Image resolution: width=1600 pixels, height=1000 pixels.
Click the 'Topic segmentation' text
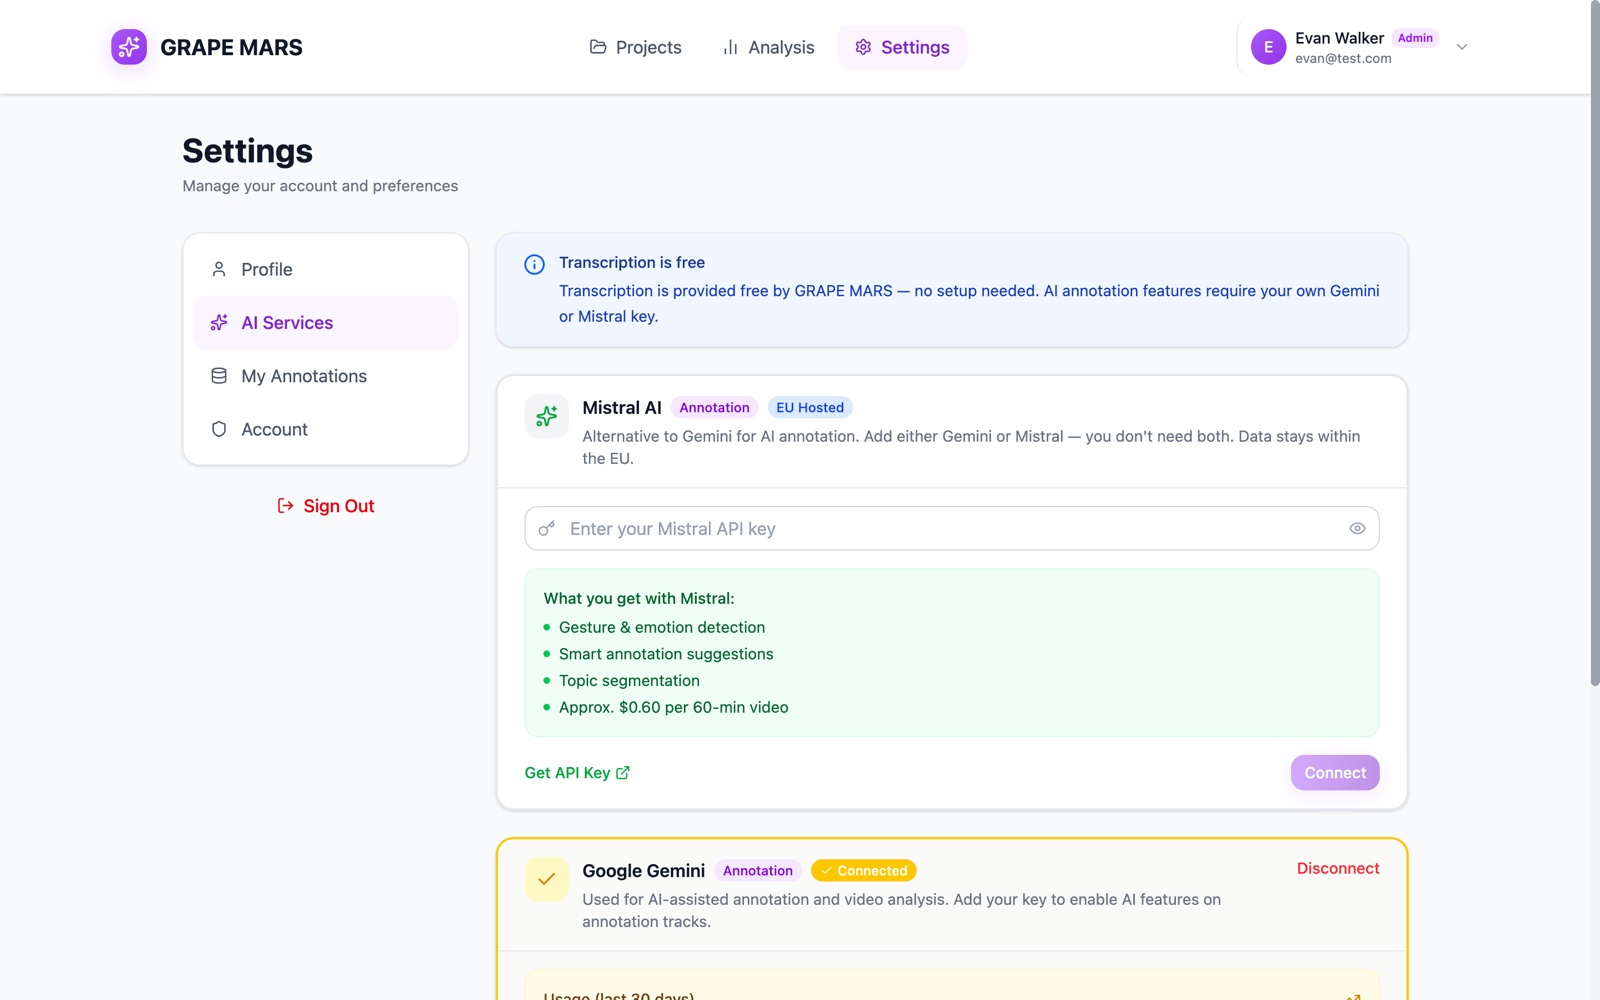629,681
